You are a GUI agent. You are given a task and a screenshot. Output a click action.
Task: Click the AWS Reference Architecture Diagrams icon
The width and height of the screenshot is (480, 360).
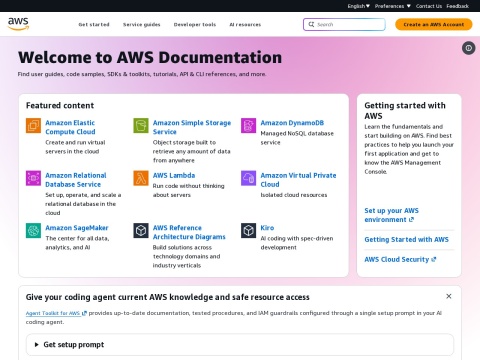click(x=141, y=230)
